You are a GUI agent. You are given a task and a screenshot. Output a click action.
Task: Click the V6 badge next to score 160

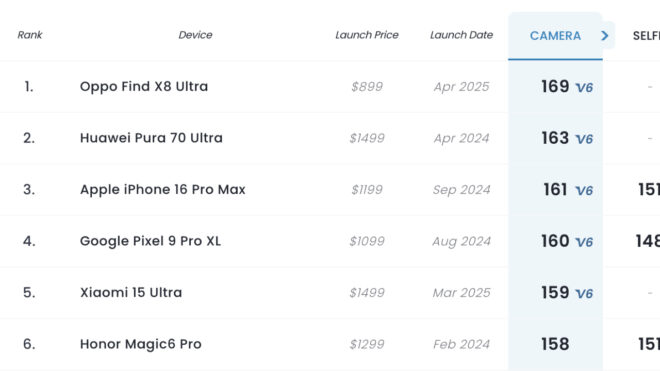pyautogui.click(x=584, y=242)
